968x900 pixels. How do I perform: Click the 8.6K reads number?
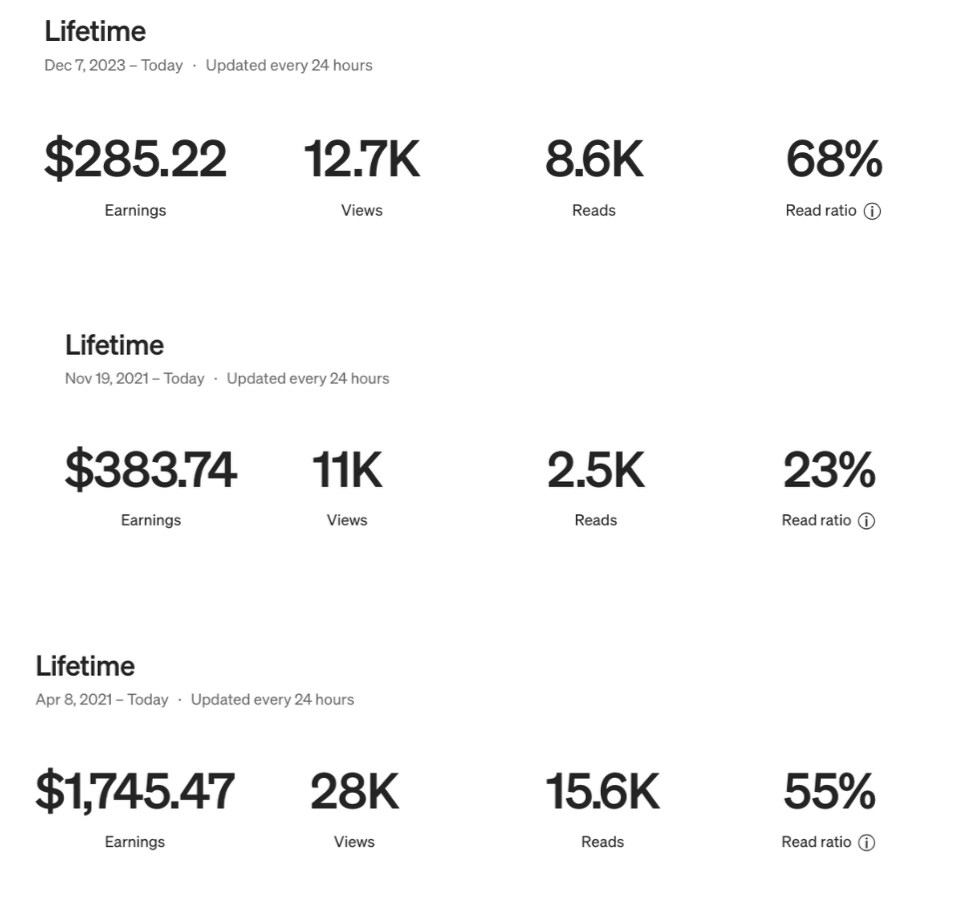pos(594,160)
